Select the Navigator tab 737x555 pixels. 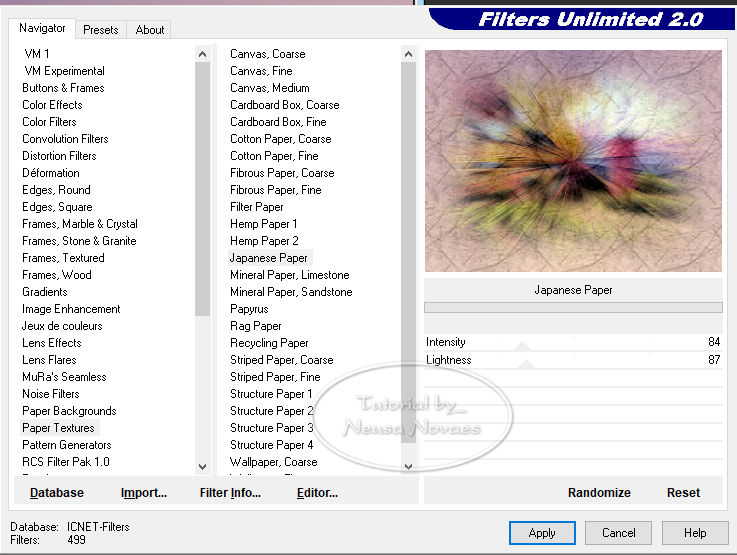42,28
